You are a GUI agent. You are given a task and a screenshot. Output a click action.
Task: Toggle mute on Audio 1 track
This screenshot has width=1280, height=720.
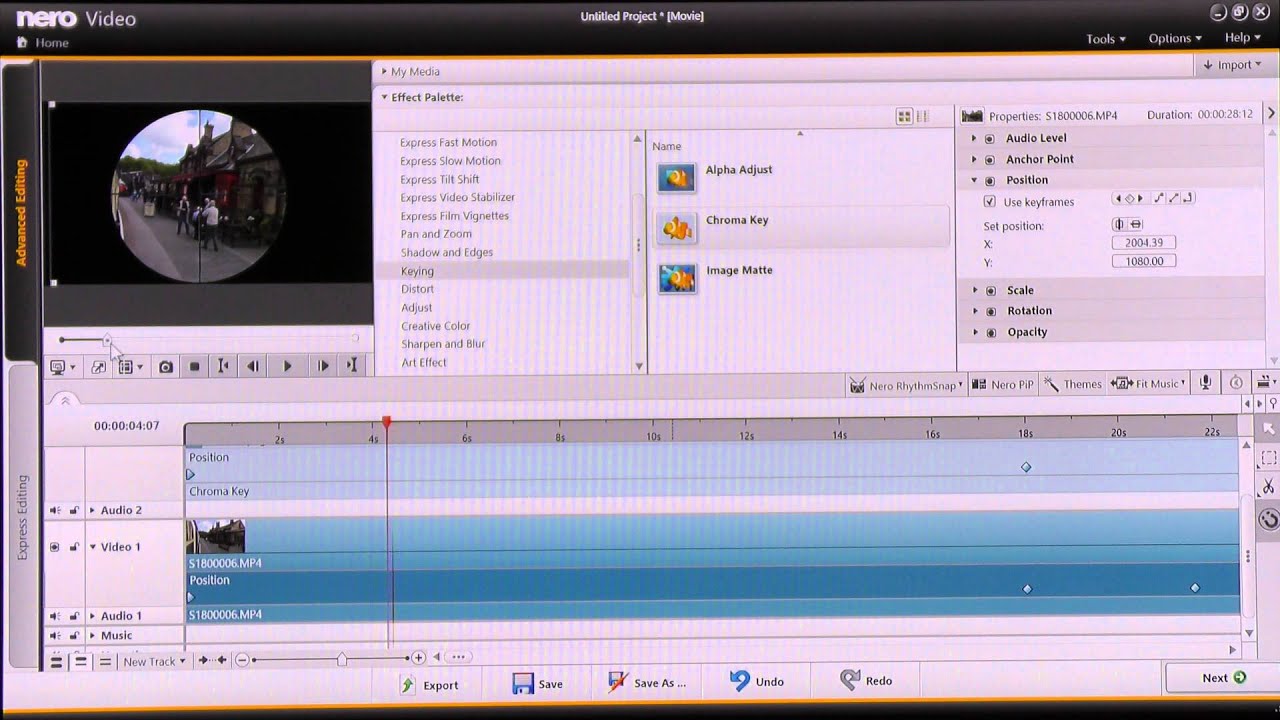pyautogui.click(x=55, y=616)
